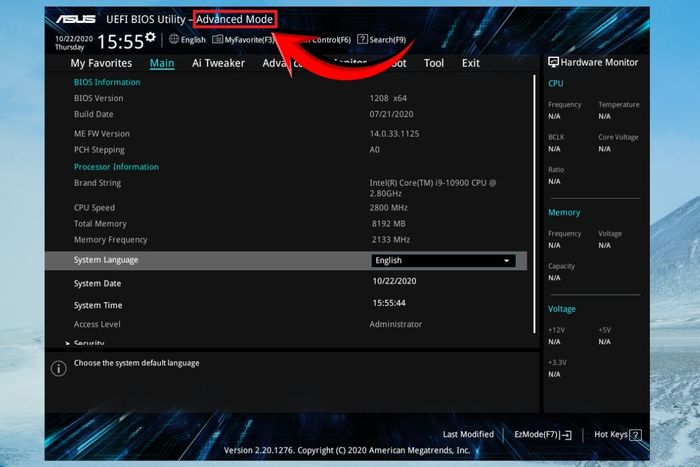Click the System Date value 10/22/2020
Viewport: 700px width, 467px height.
coord(394,281)
